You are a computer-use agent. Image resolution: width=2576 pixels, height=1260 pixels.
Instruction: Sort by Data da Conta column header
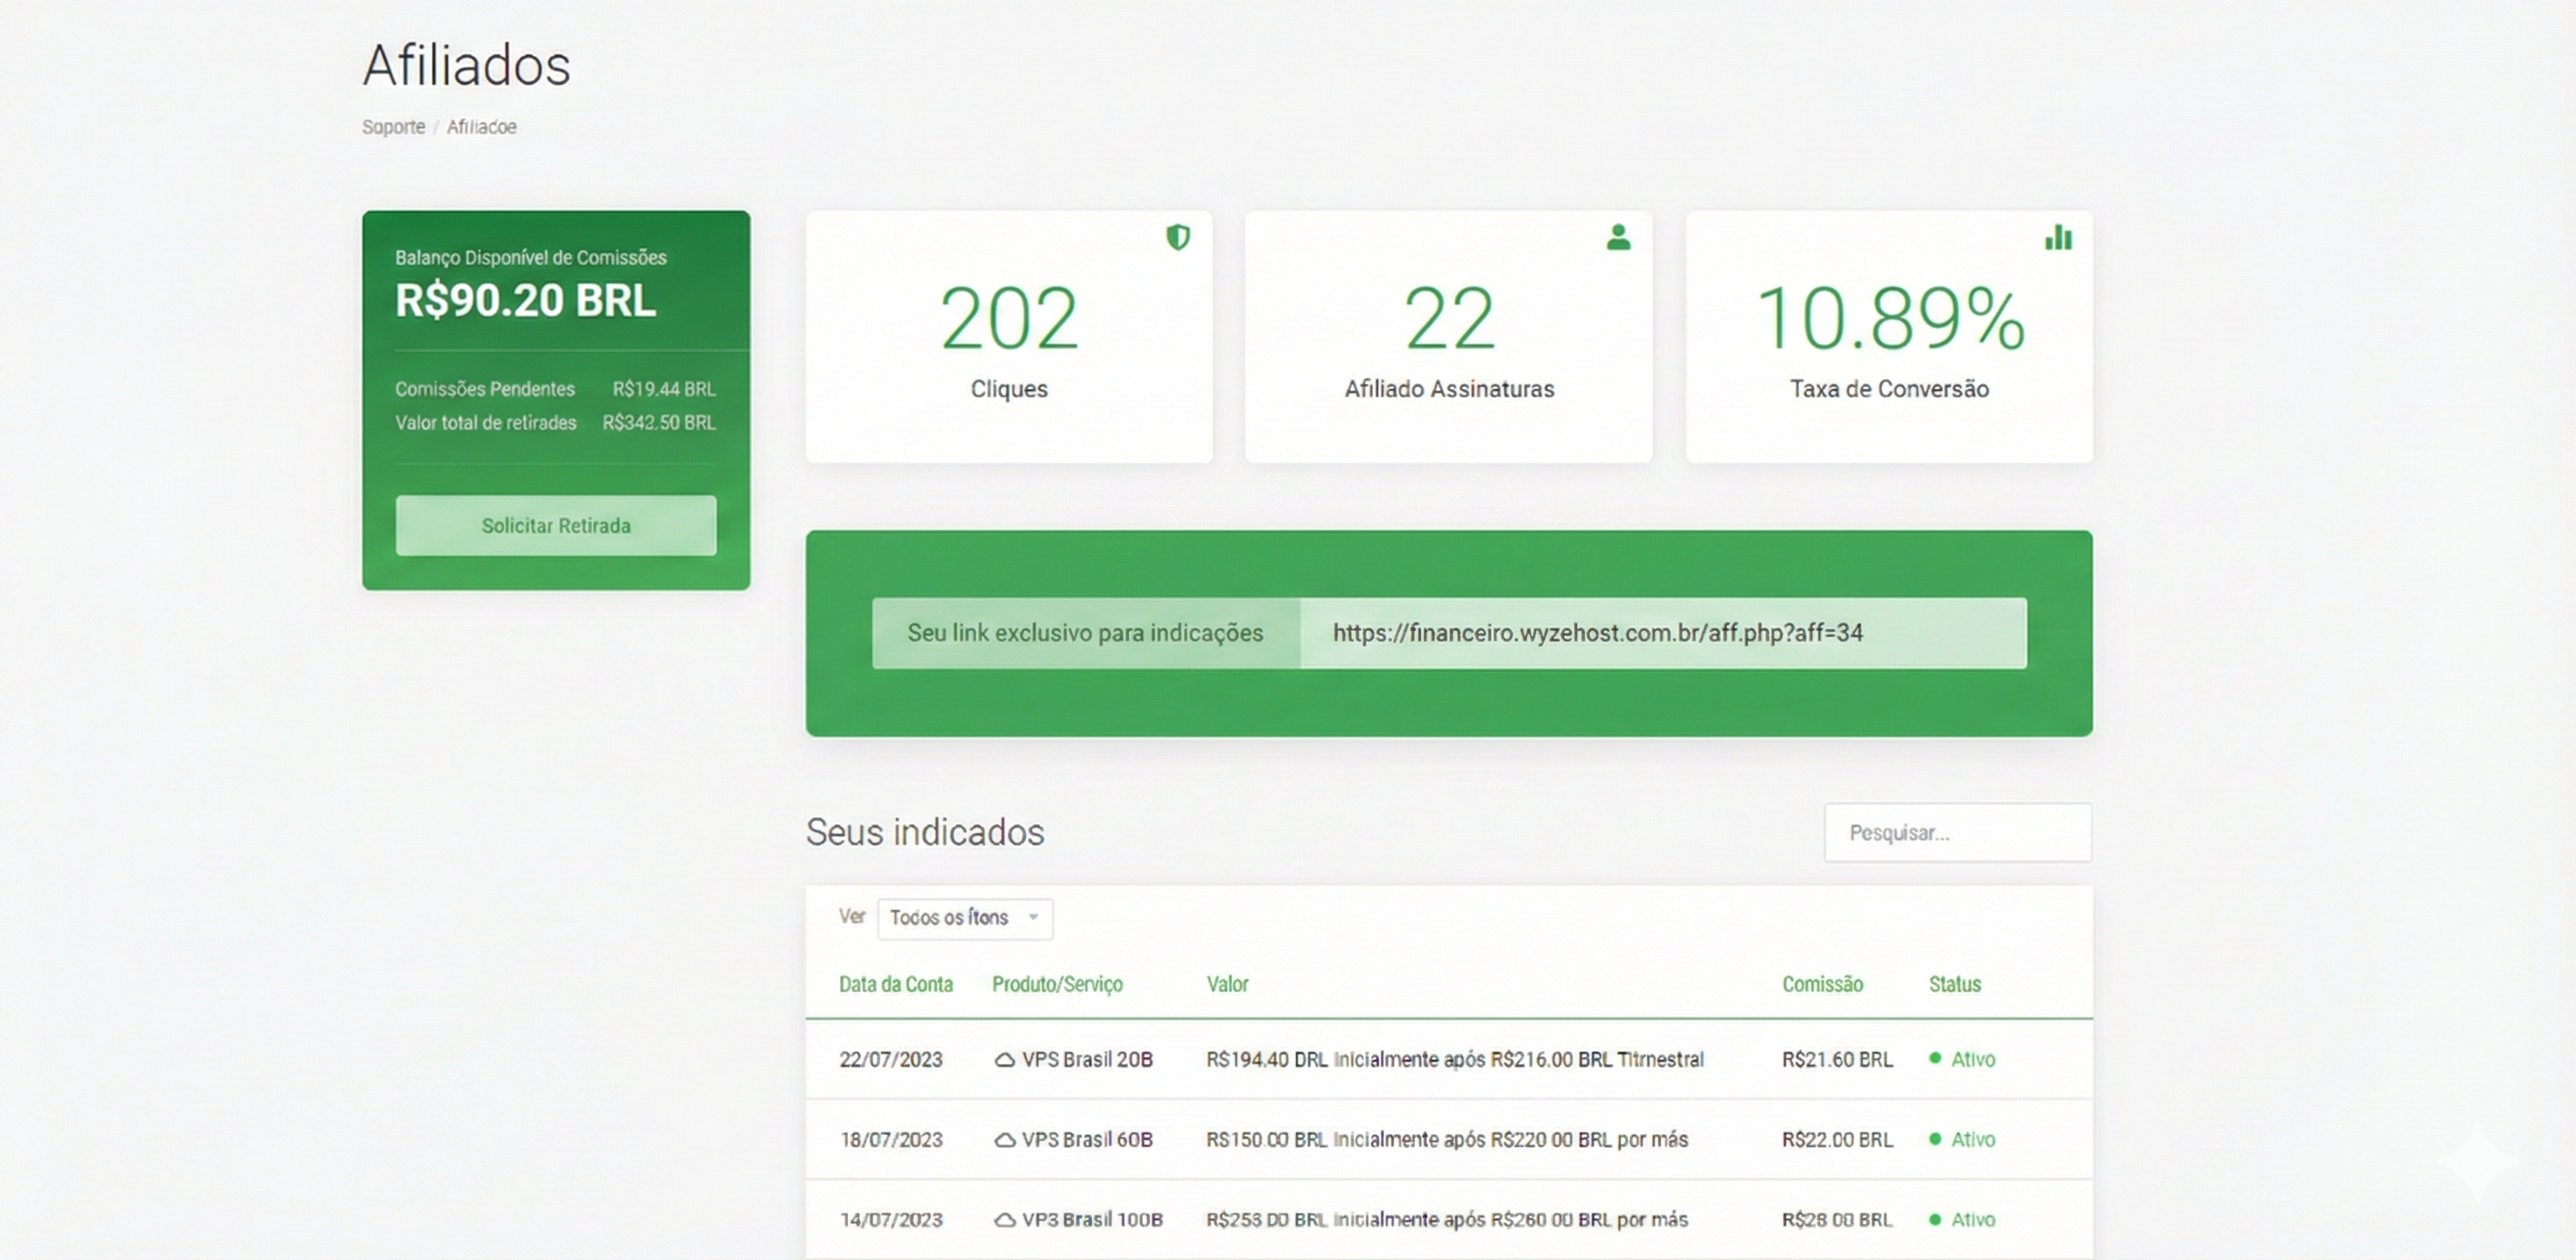click(895, 984)
